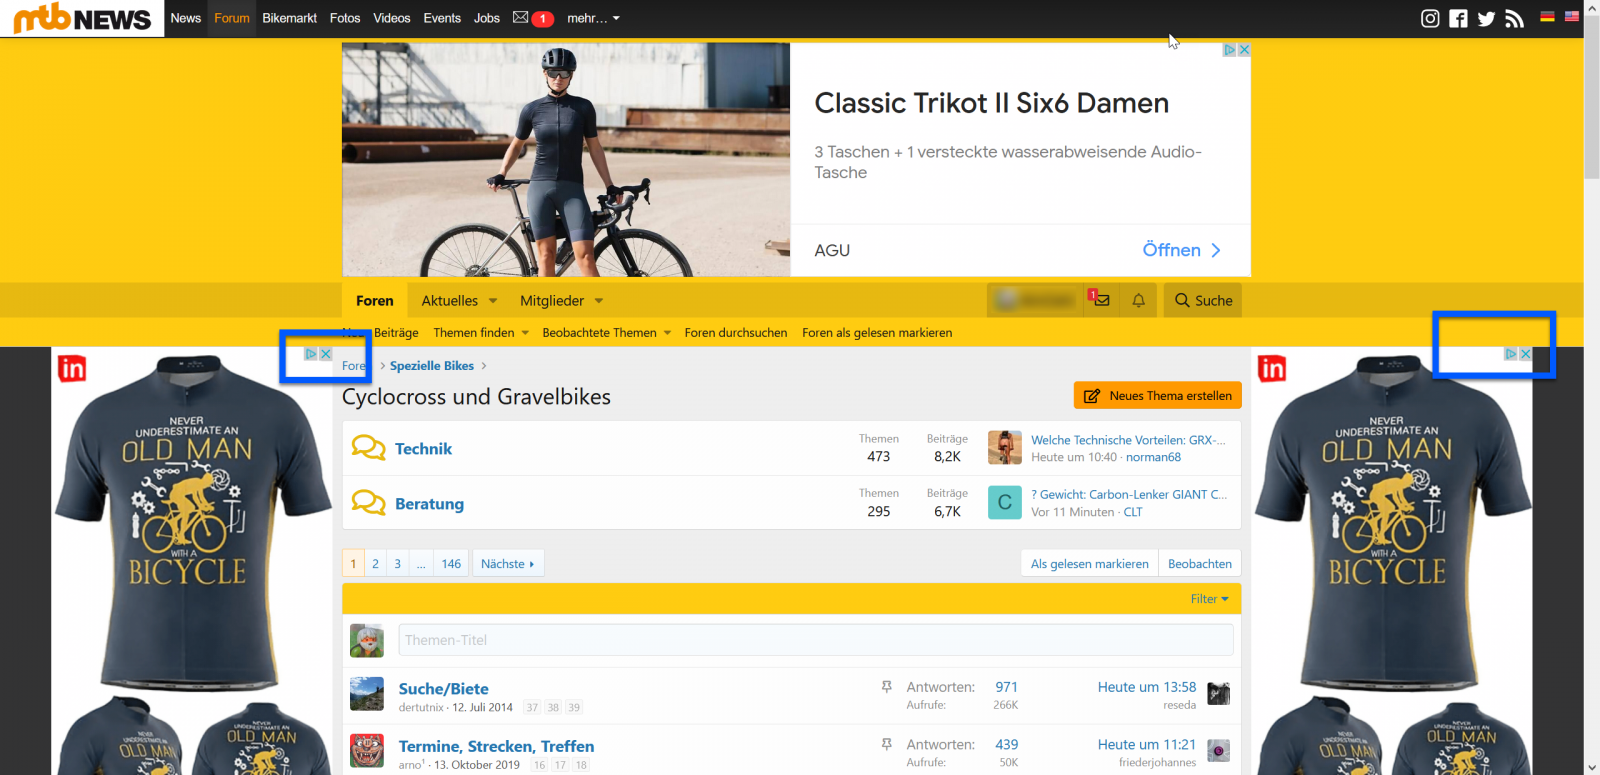
Task: Open inbox envelope in forum navigation
Action: tap(1101, 300)
